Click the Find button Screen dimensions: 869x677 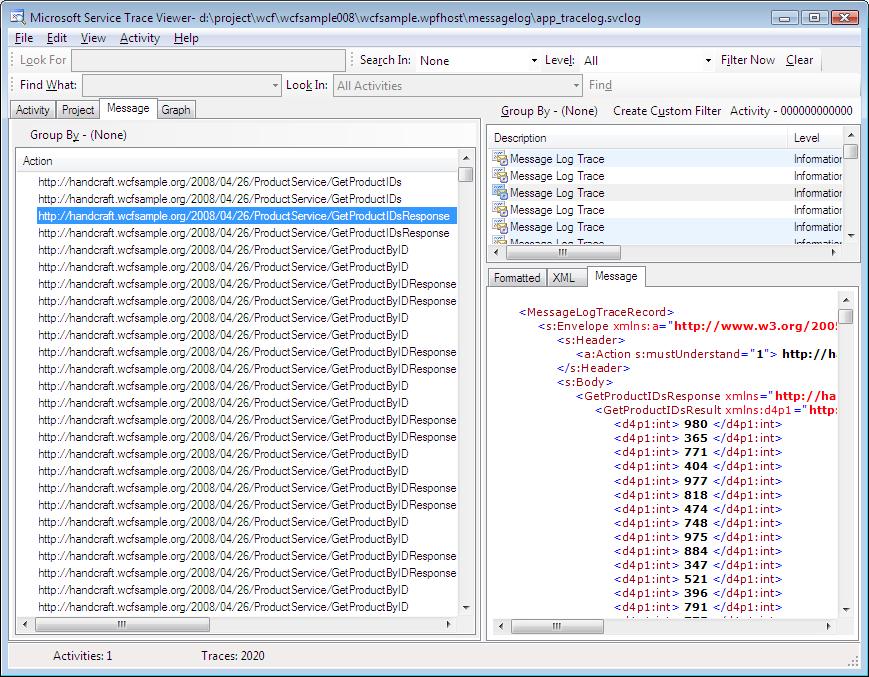[x=600, y=85]
